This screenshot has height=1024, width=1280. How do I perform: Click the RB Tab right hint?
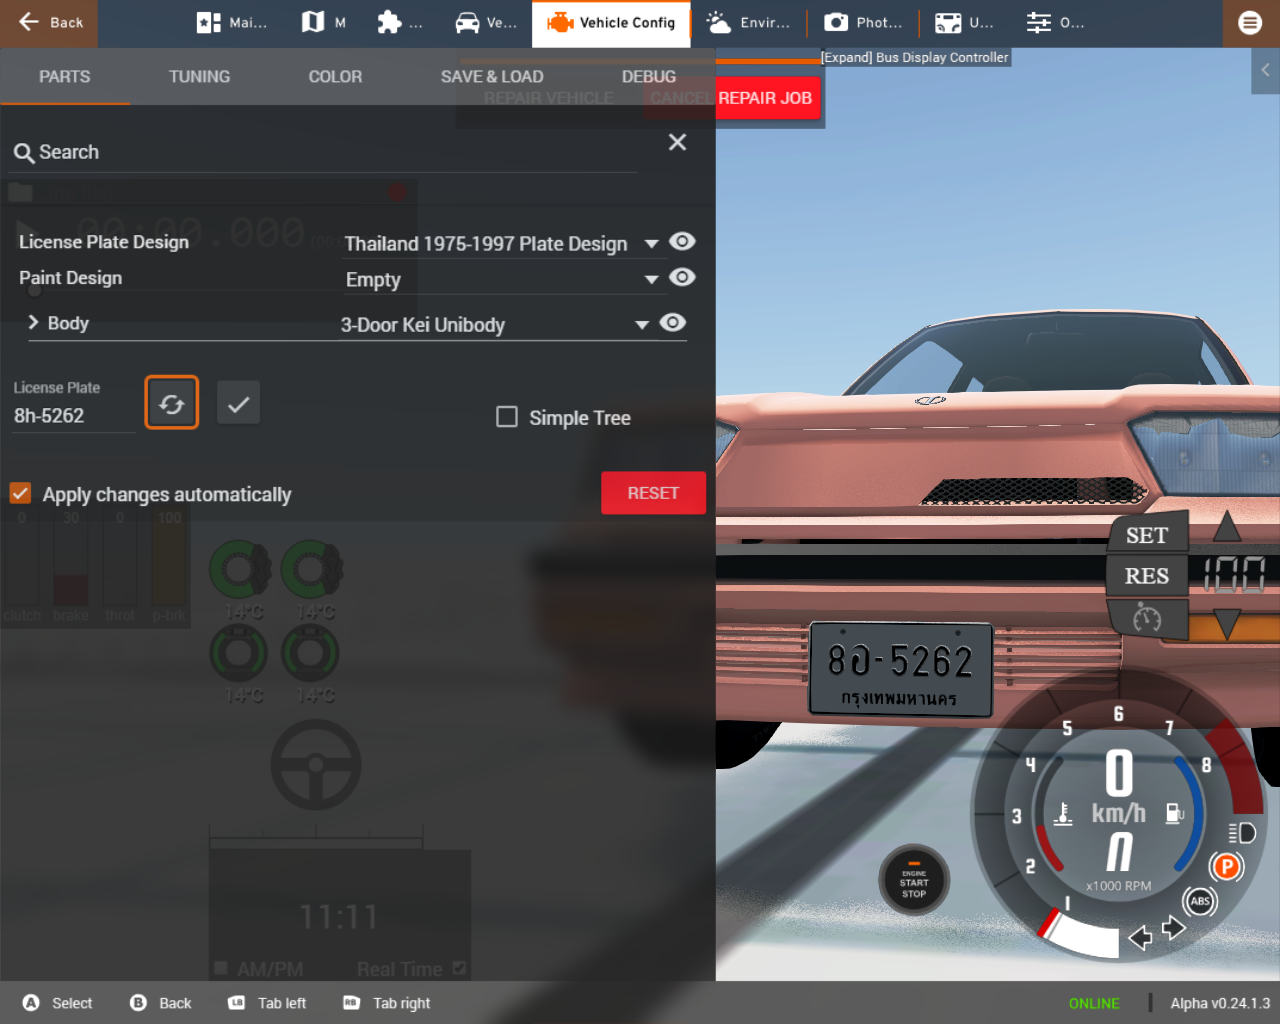coord(386,1003)
